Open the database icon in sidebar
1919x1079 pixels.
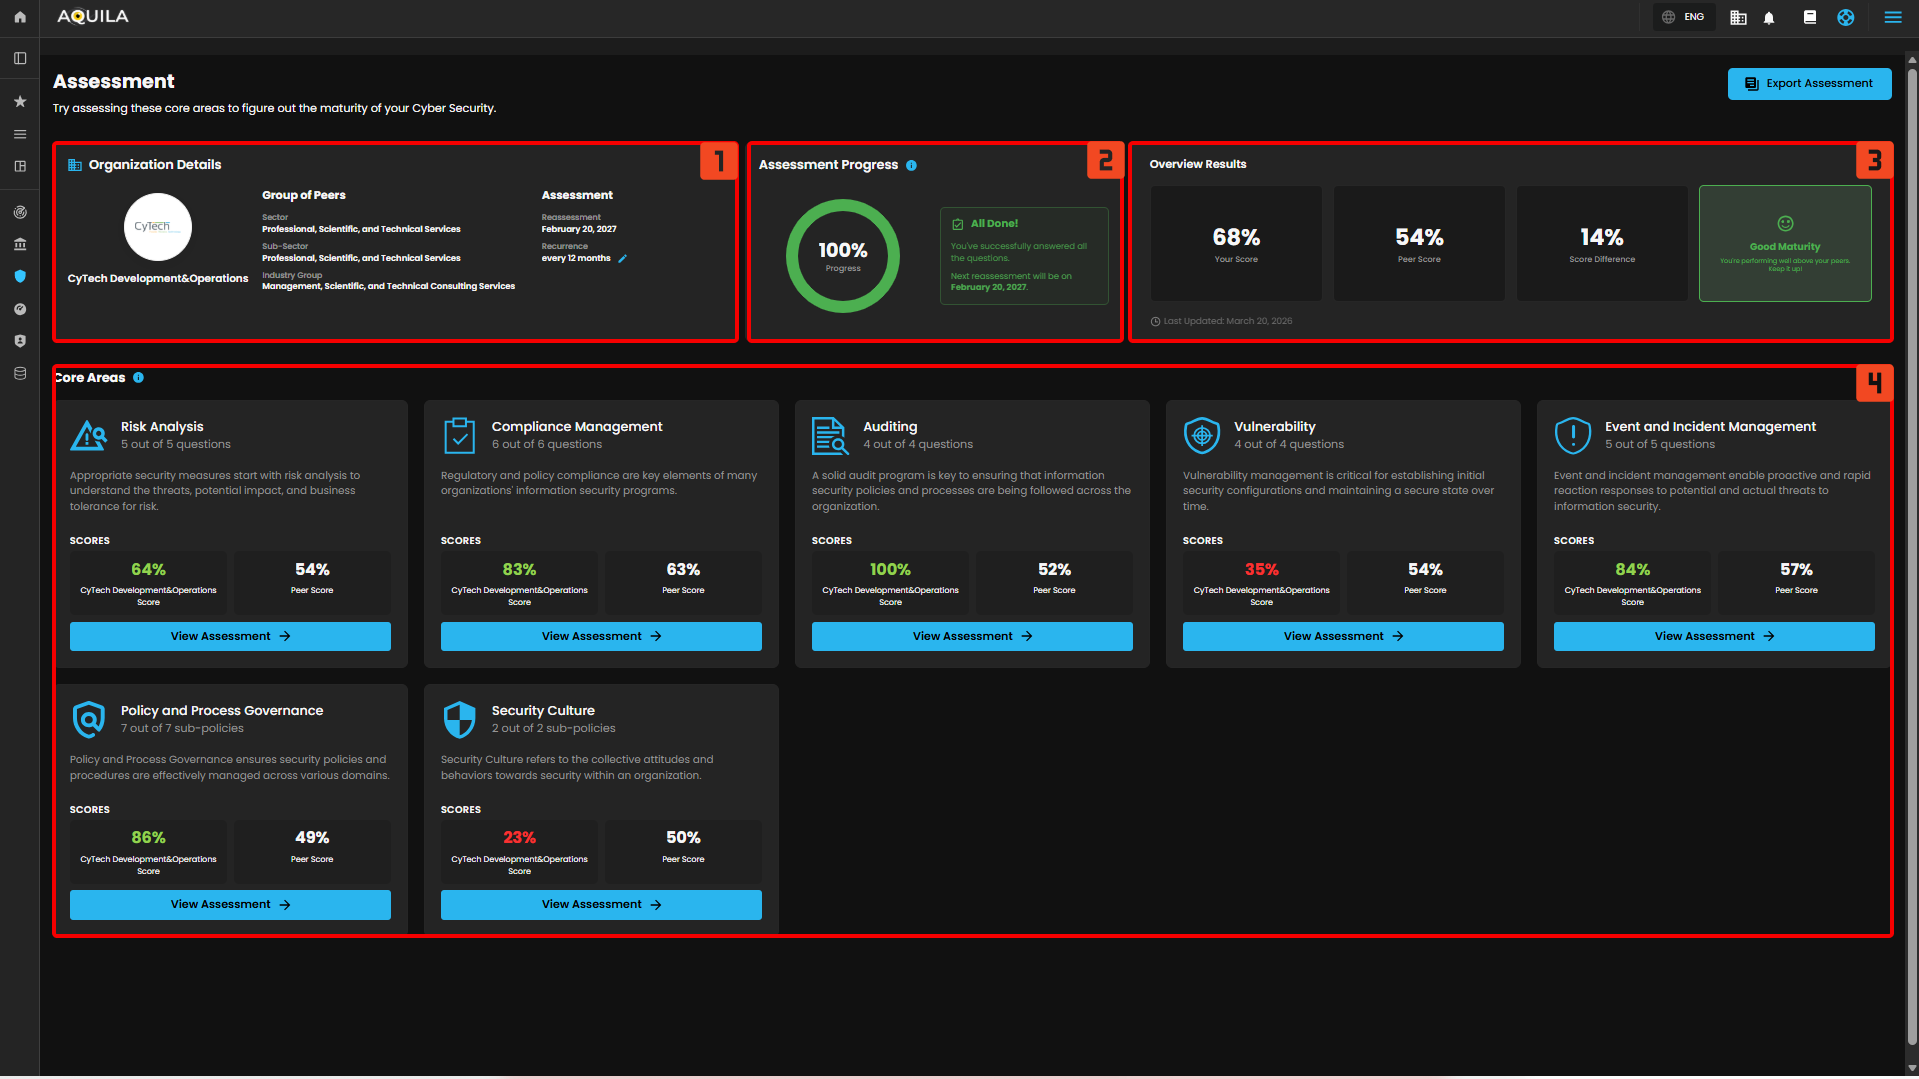pos(19,373)
